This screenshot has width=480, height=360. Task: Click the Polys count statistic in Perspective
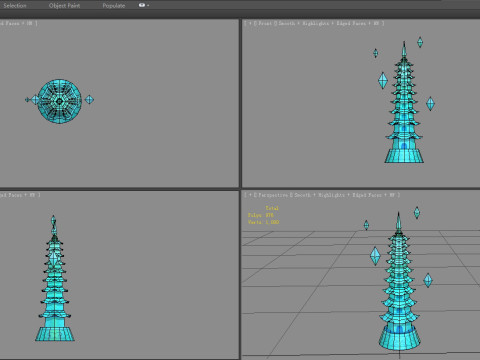point(261,215)
